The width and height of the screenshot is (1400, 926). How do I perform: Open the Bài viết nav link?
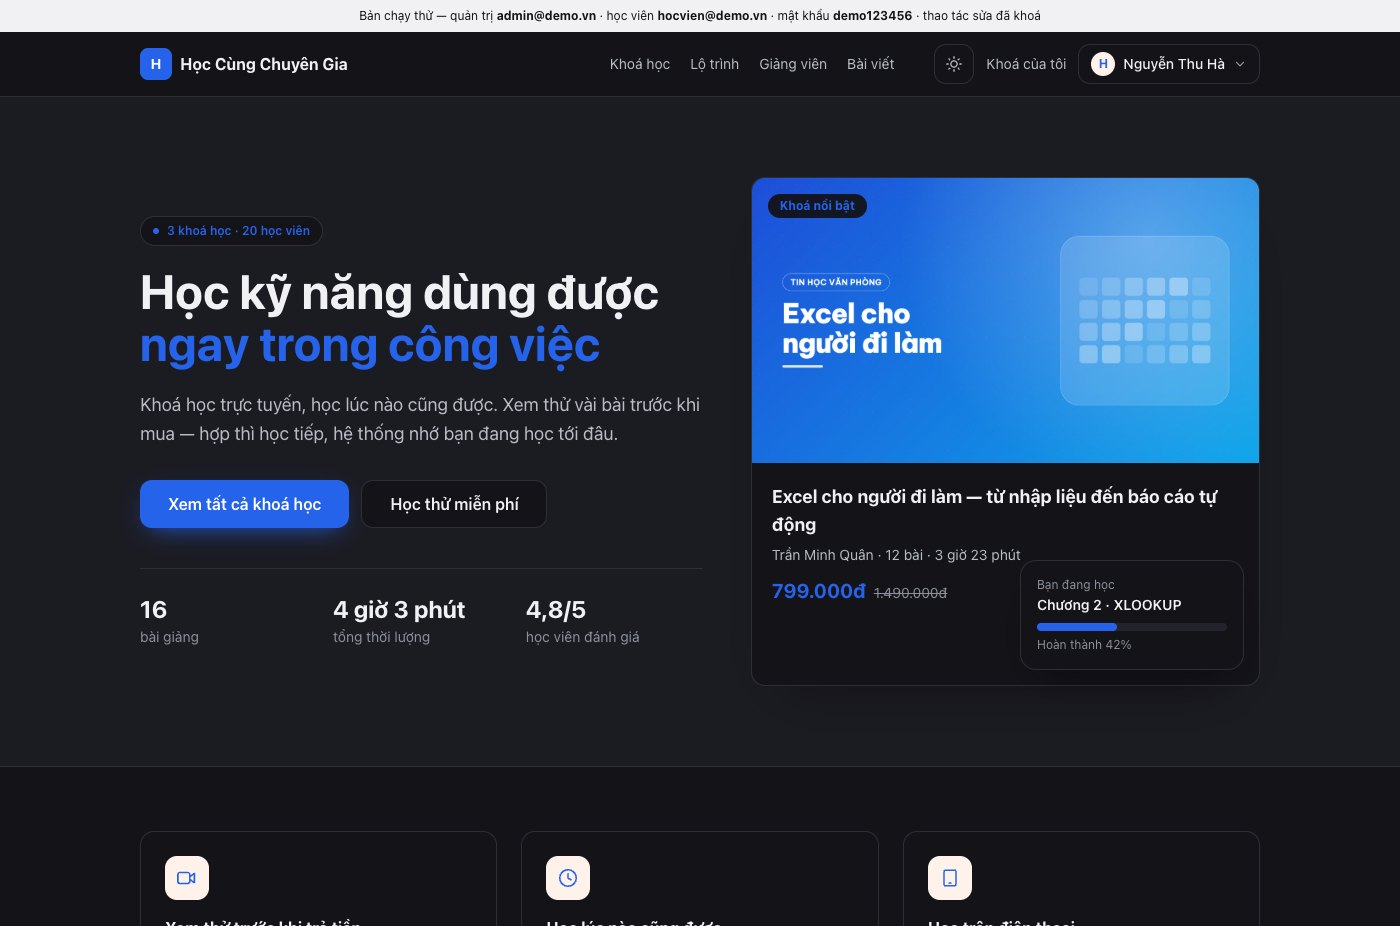870,64
